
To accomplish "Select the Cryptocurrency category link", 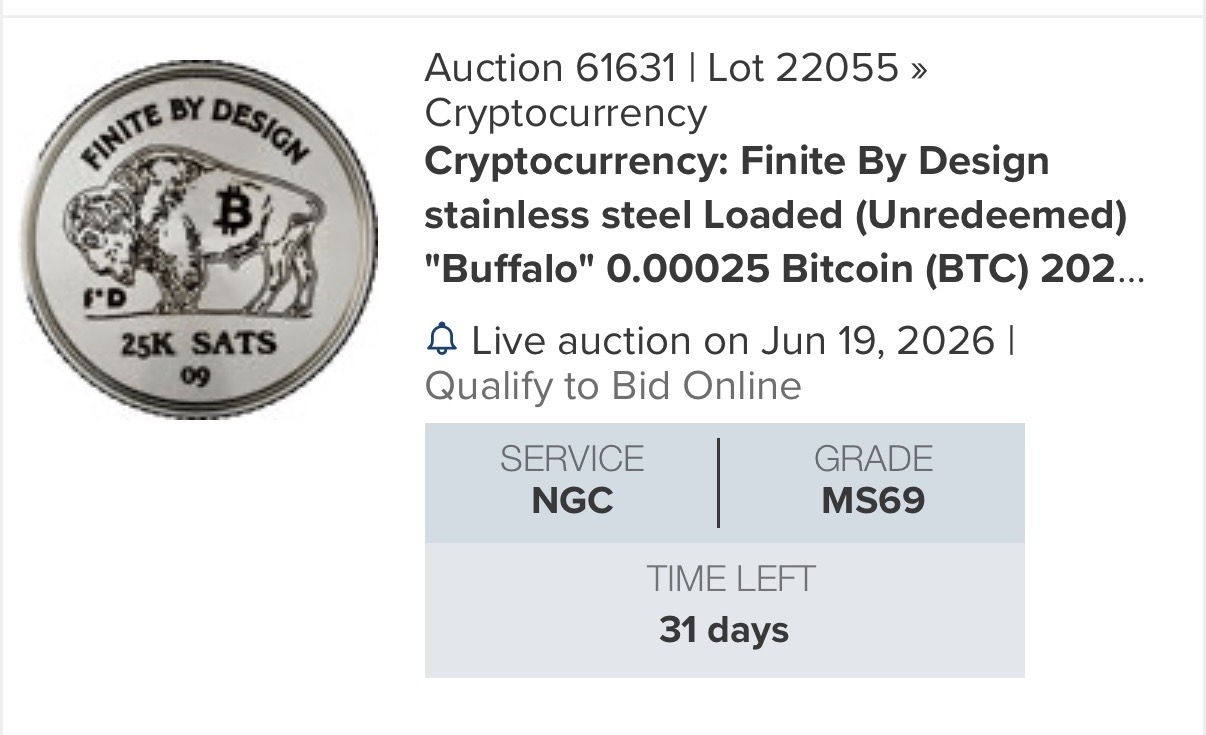I will [x=566, y=113].
